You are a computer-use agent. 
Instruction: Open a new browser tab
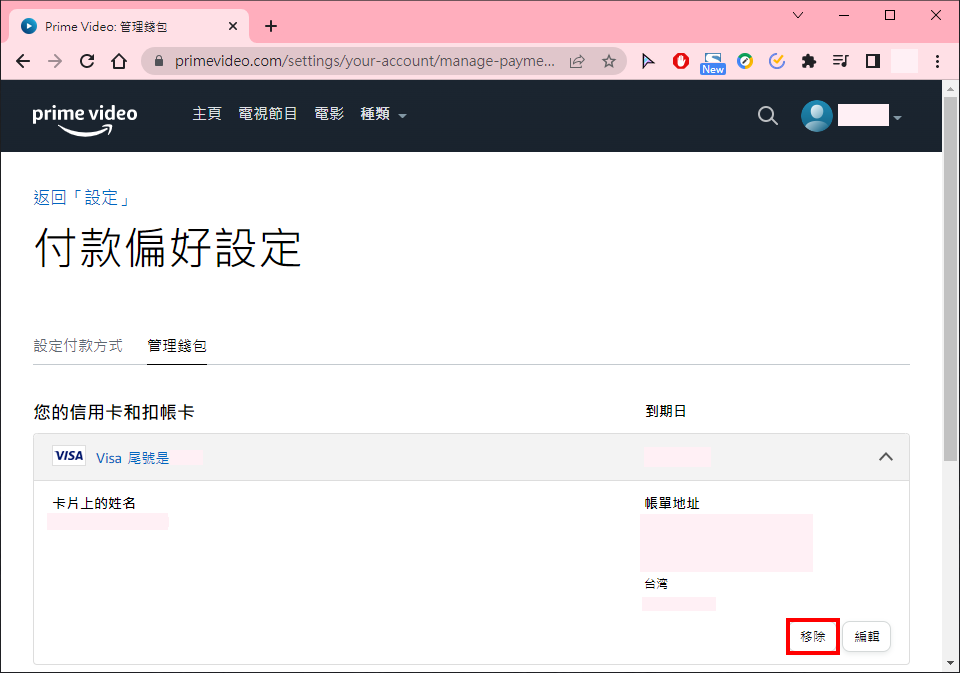(271, 26)
